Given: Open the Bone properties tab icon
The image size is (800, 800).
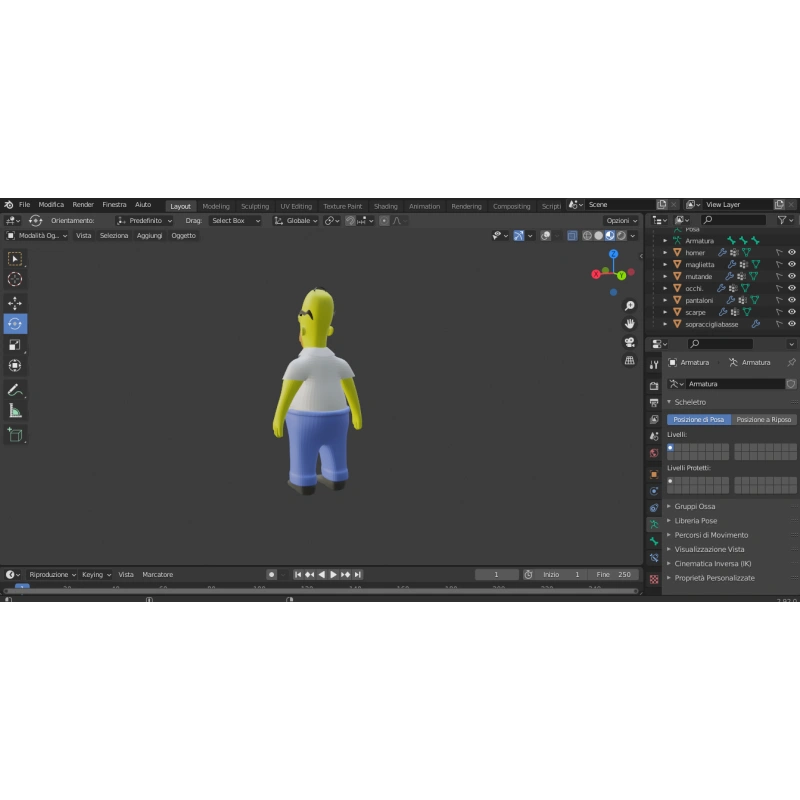Looking at the screenshot, I should (654, 541).
